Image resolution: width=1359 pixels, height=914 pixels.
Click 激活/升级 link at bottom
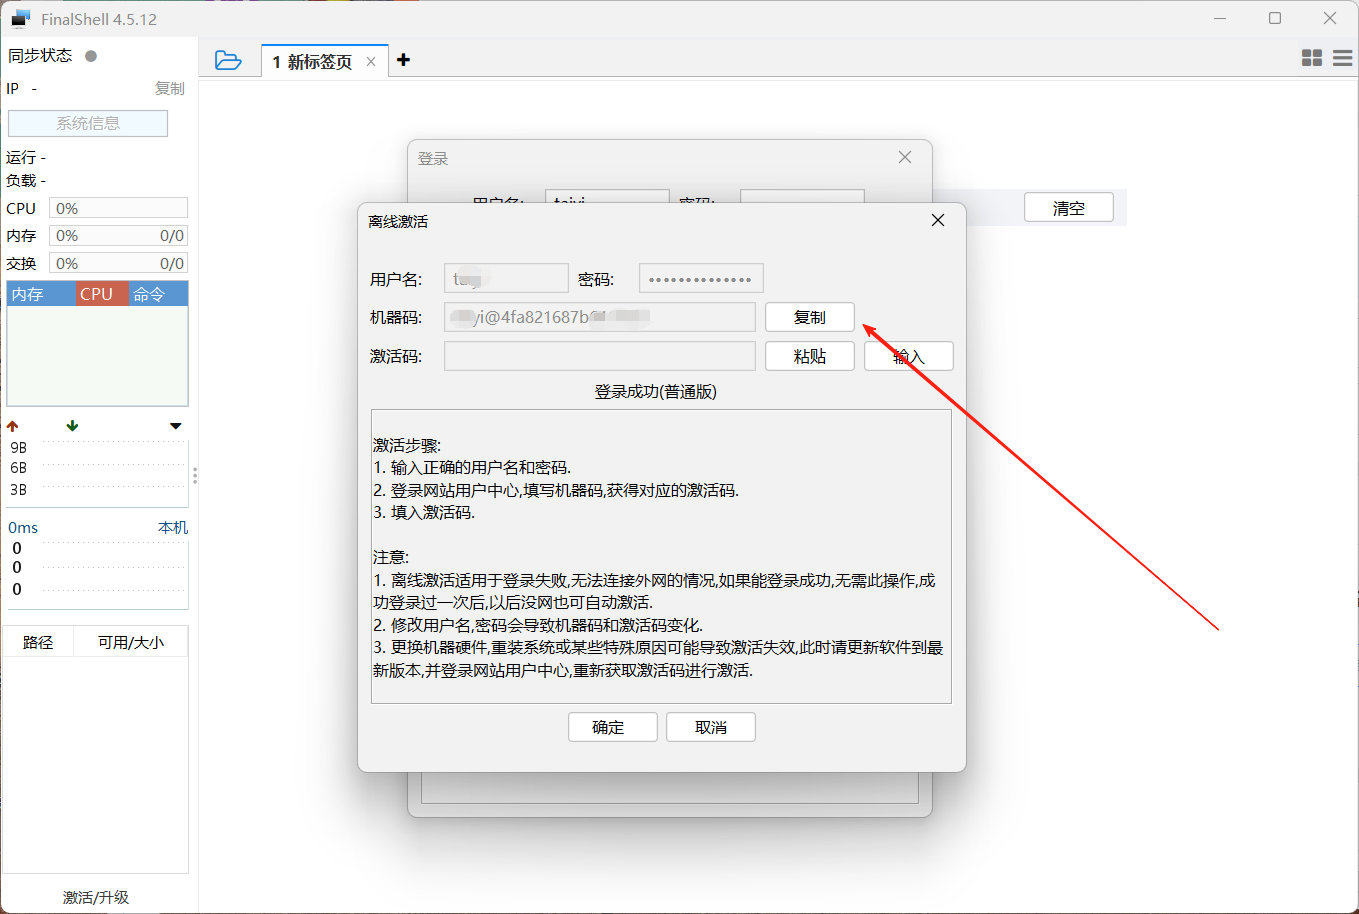pos(96,897)
